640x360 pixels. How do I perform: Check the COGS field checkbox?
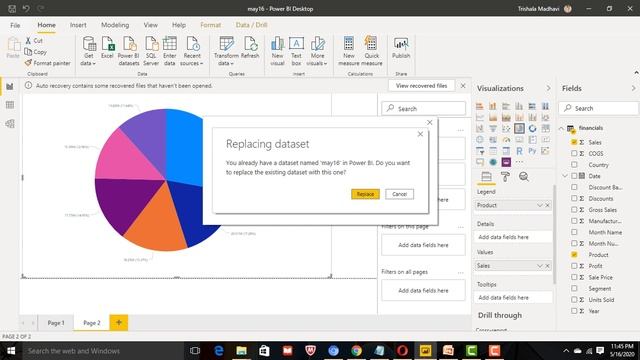pyautogui.click(x=574, y=153)
